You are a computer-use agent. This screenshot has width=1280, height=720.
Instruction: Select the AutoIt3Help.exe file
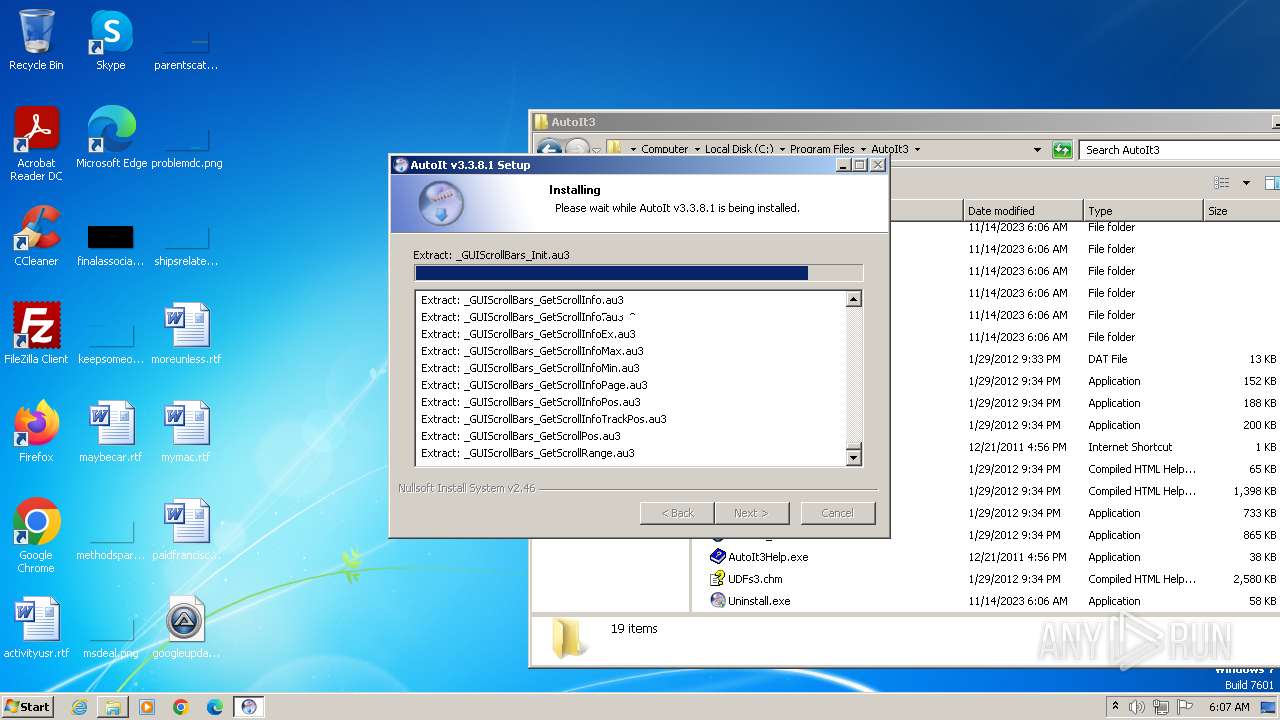[x=768, y=557]
